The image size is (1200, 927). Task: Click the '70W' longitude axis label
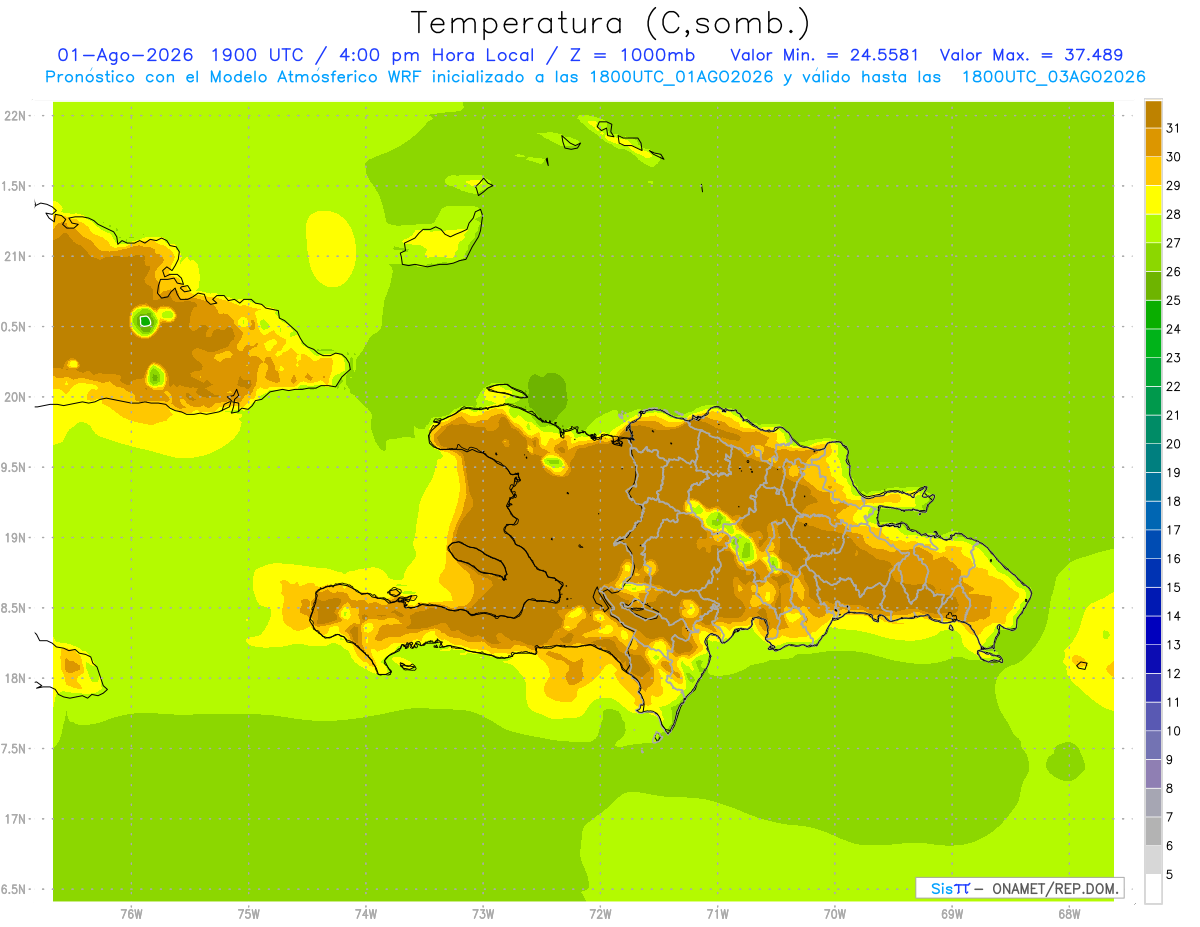click(x=835, y=914)
